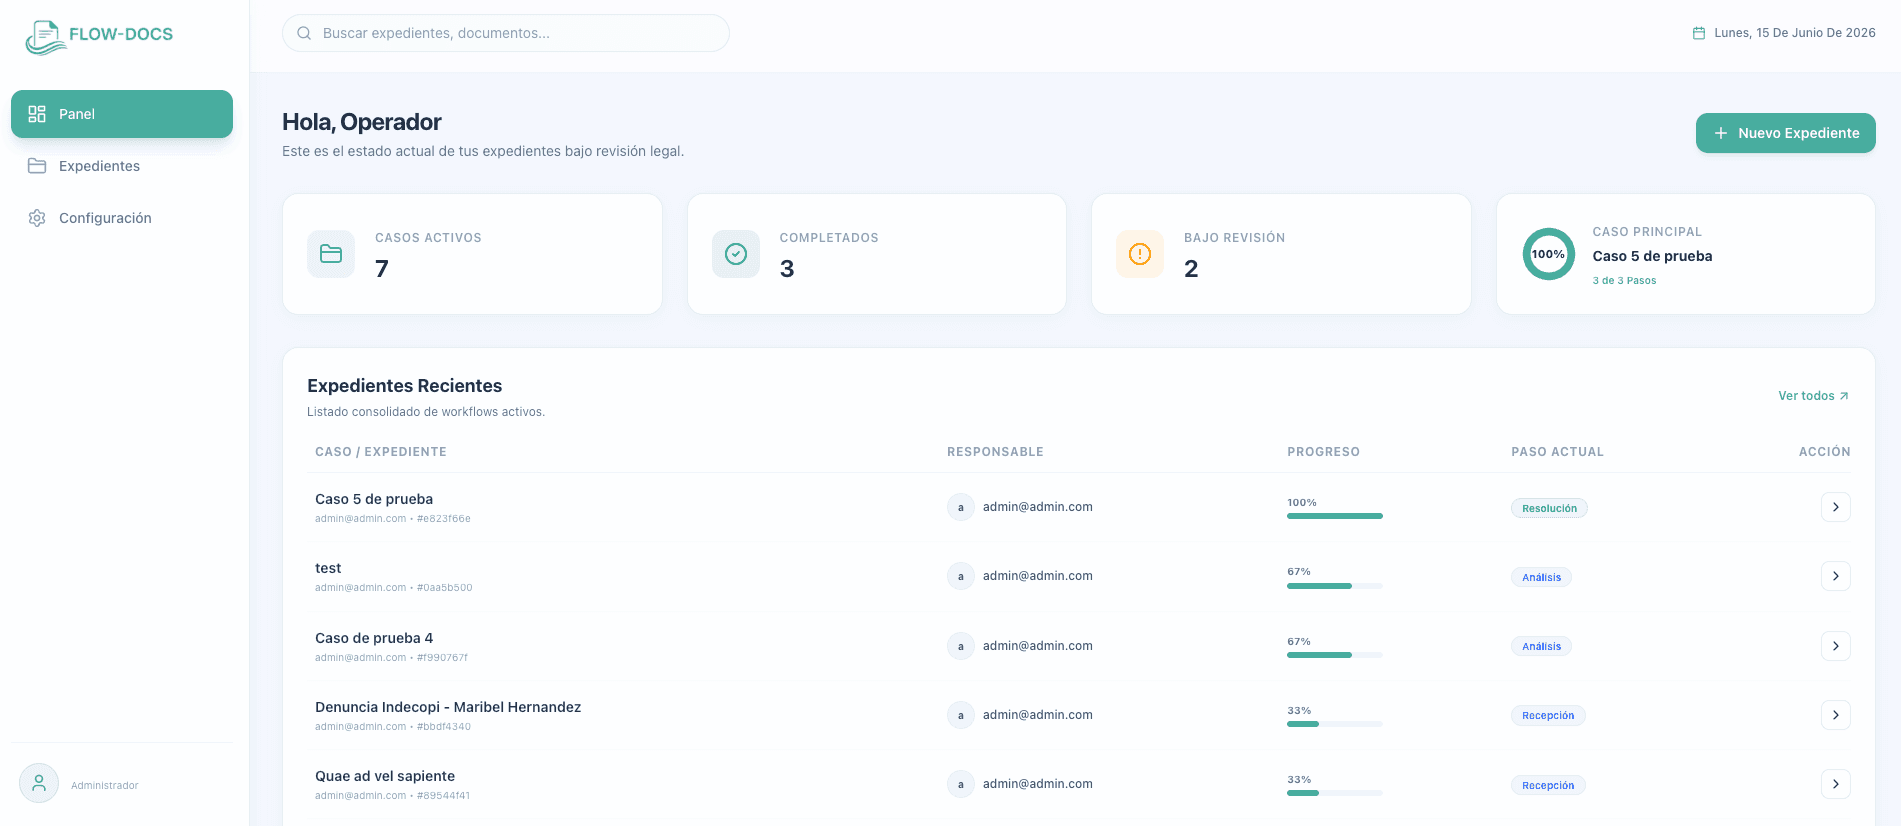1901x826 pixels.
Task: Focus the Buscar expedientes search field
Action: (x=506, y=33)
